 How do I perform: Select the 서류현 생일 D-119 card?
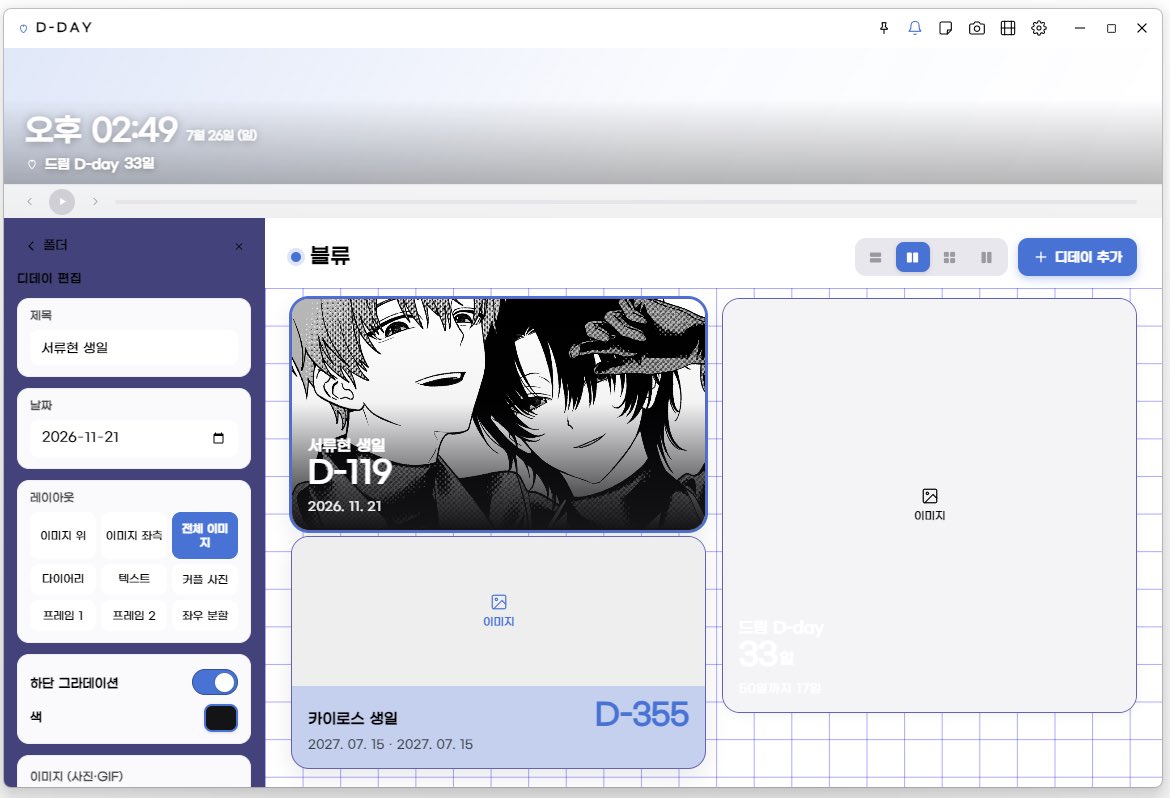pos(498,414)
